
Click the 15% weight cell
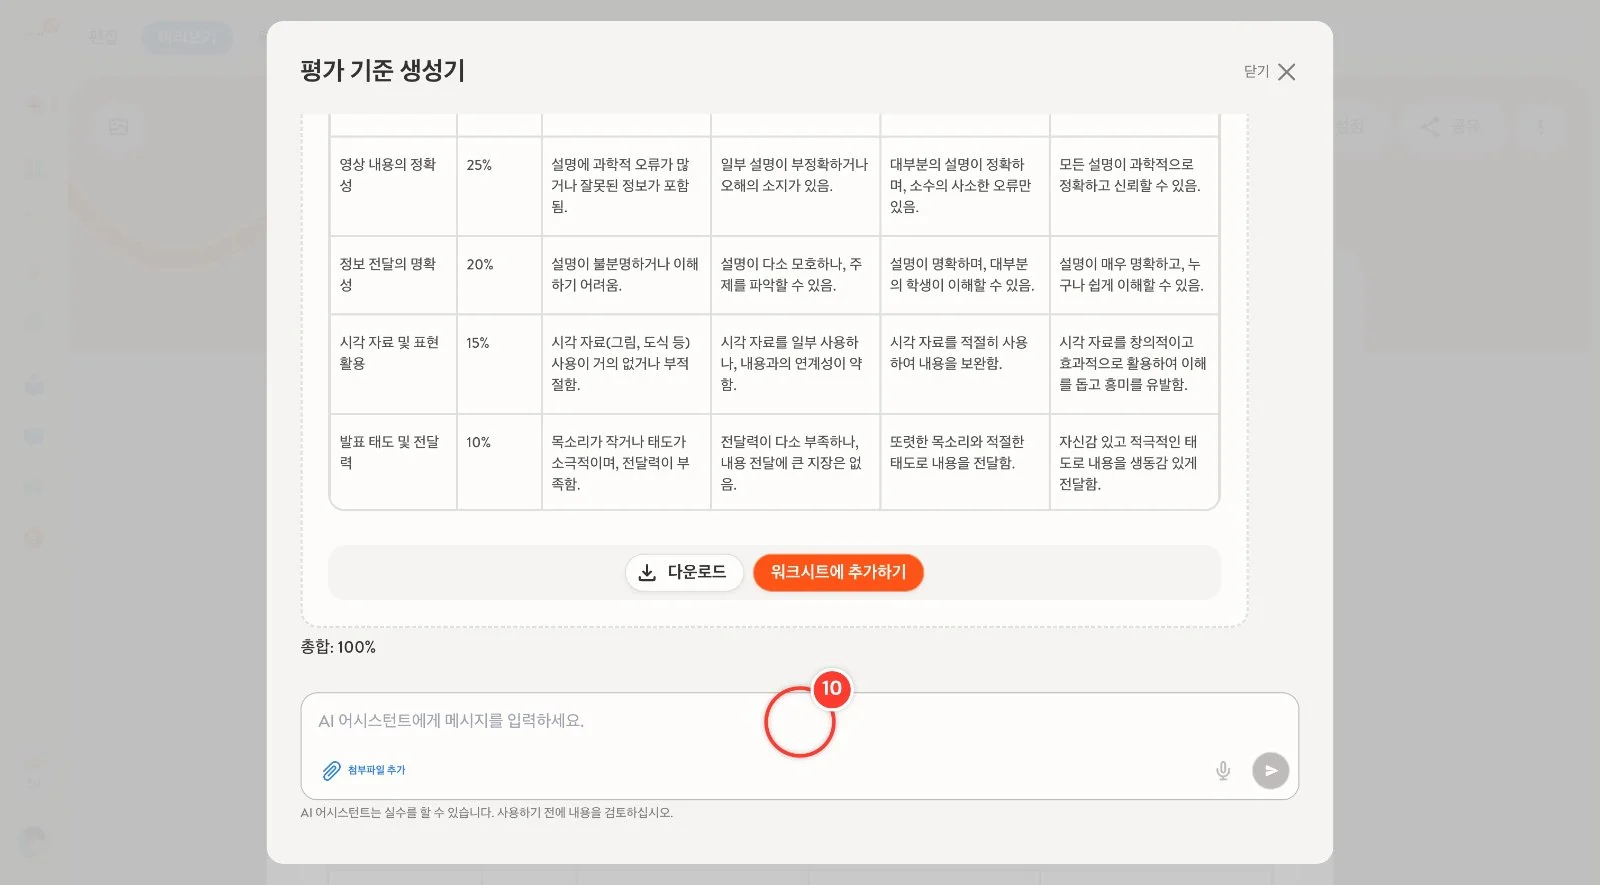(499, 364)
